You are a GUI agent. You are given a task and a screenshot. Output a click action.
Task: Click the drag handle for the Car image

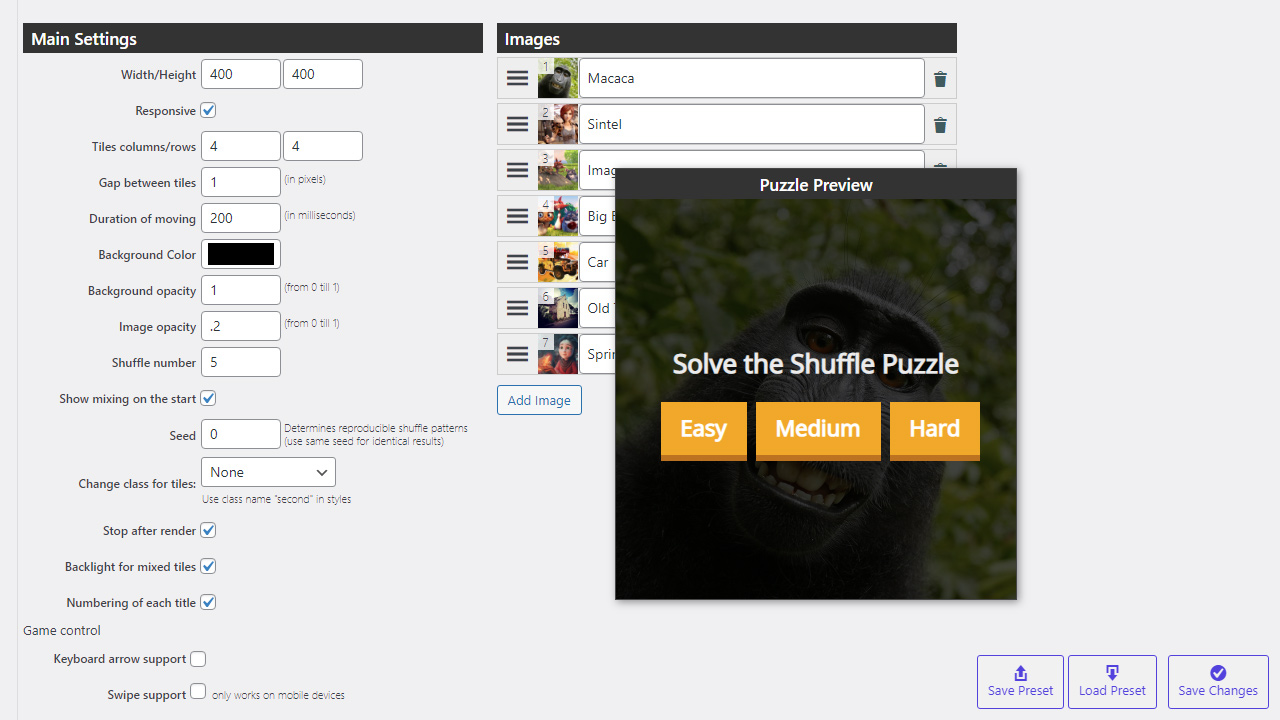pos(517,262)
